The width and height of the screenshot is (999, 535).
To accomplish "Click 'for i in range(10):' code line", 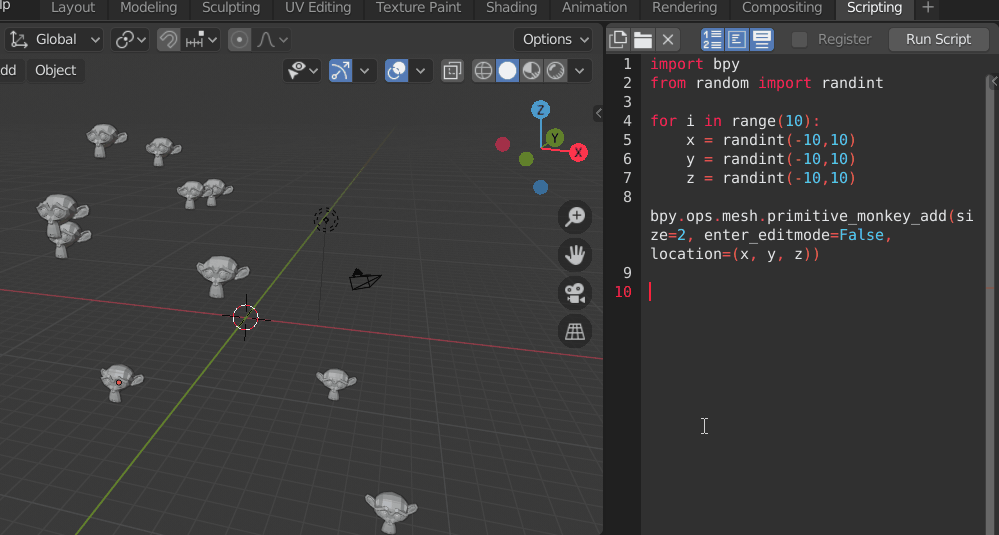I will click(x=735, y=121).
